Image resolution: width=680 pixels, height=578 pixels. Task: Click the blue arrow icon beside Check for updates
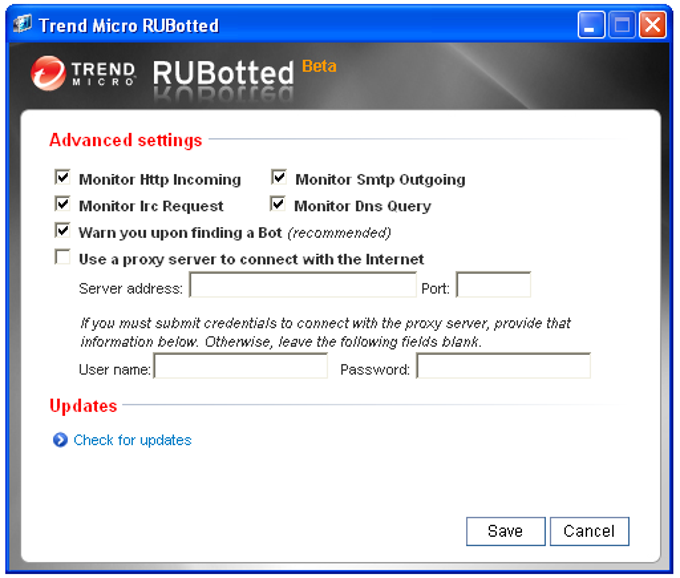point(60,440)
